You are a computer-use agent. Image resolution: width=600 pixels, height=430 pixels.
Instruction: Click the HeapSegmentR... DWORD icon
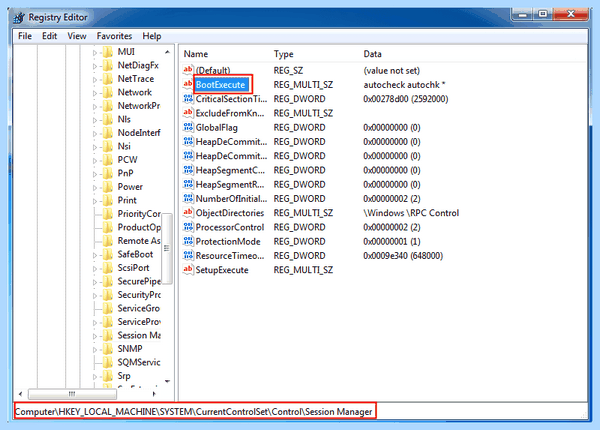[x=188, y=184]
